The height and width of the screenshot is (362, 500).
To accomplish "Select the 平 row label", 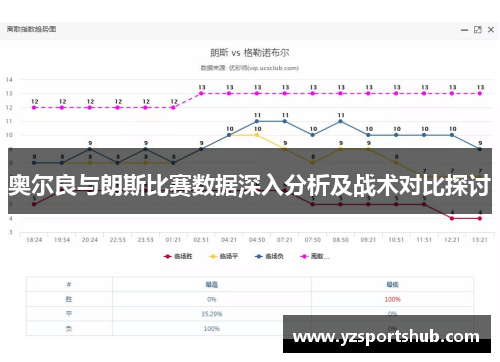I will tap(69, 314).
